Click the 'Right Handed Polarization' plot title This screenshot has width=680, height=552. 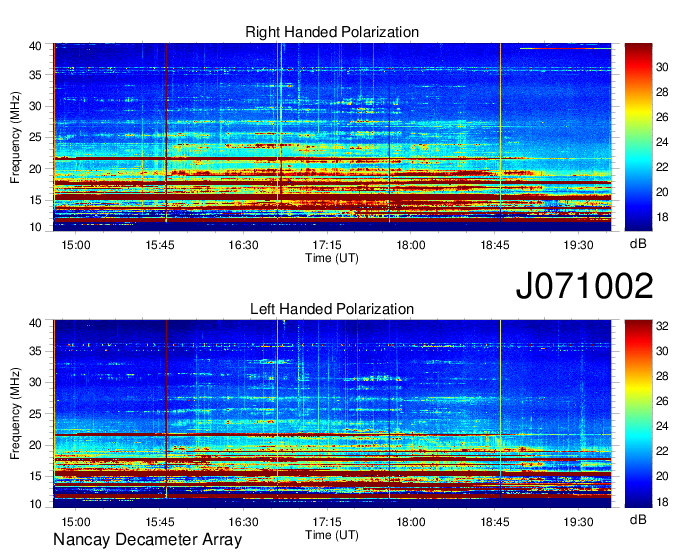point(332,32)
